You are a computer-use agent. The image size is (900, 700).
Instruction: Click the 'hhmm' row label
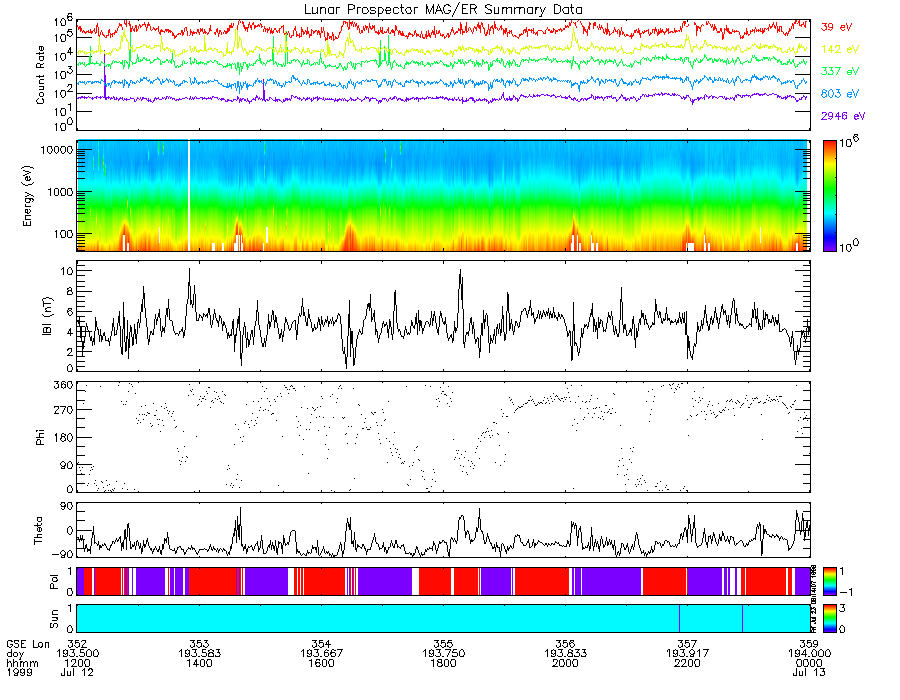(x=22, y=663)
